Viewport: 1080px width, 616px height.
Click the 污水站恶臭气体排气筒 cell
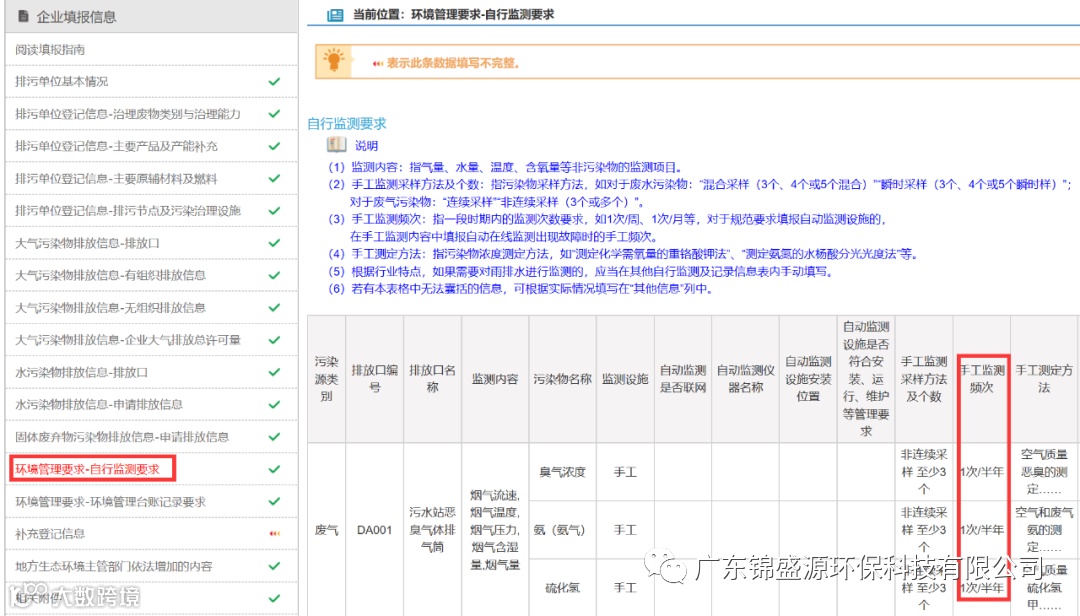[x=432, y=530]
